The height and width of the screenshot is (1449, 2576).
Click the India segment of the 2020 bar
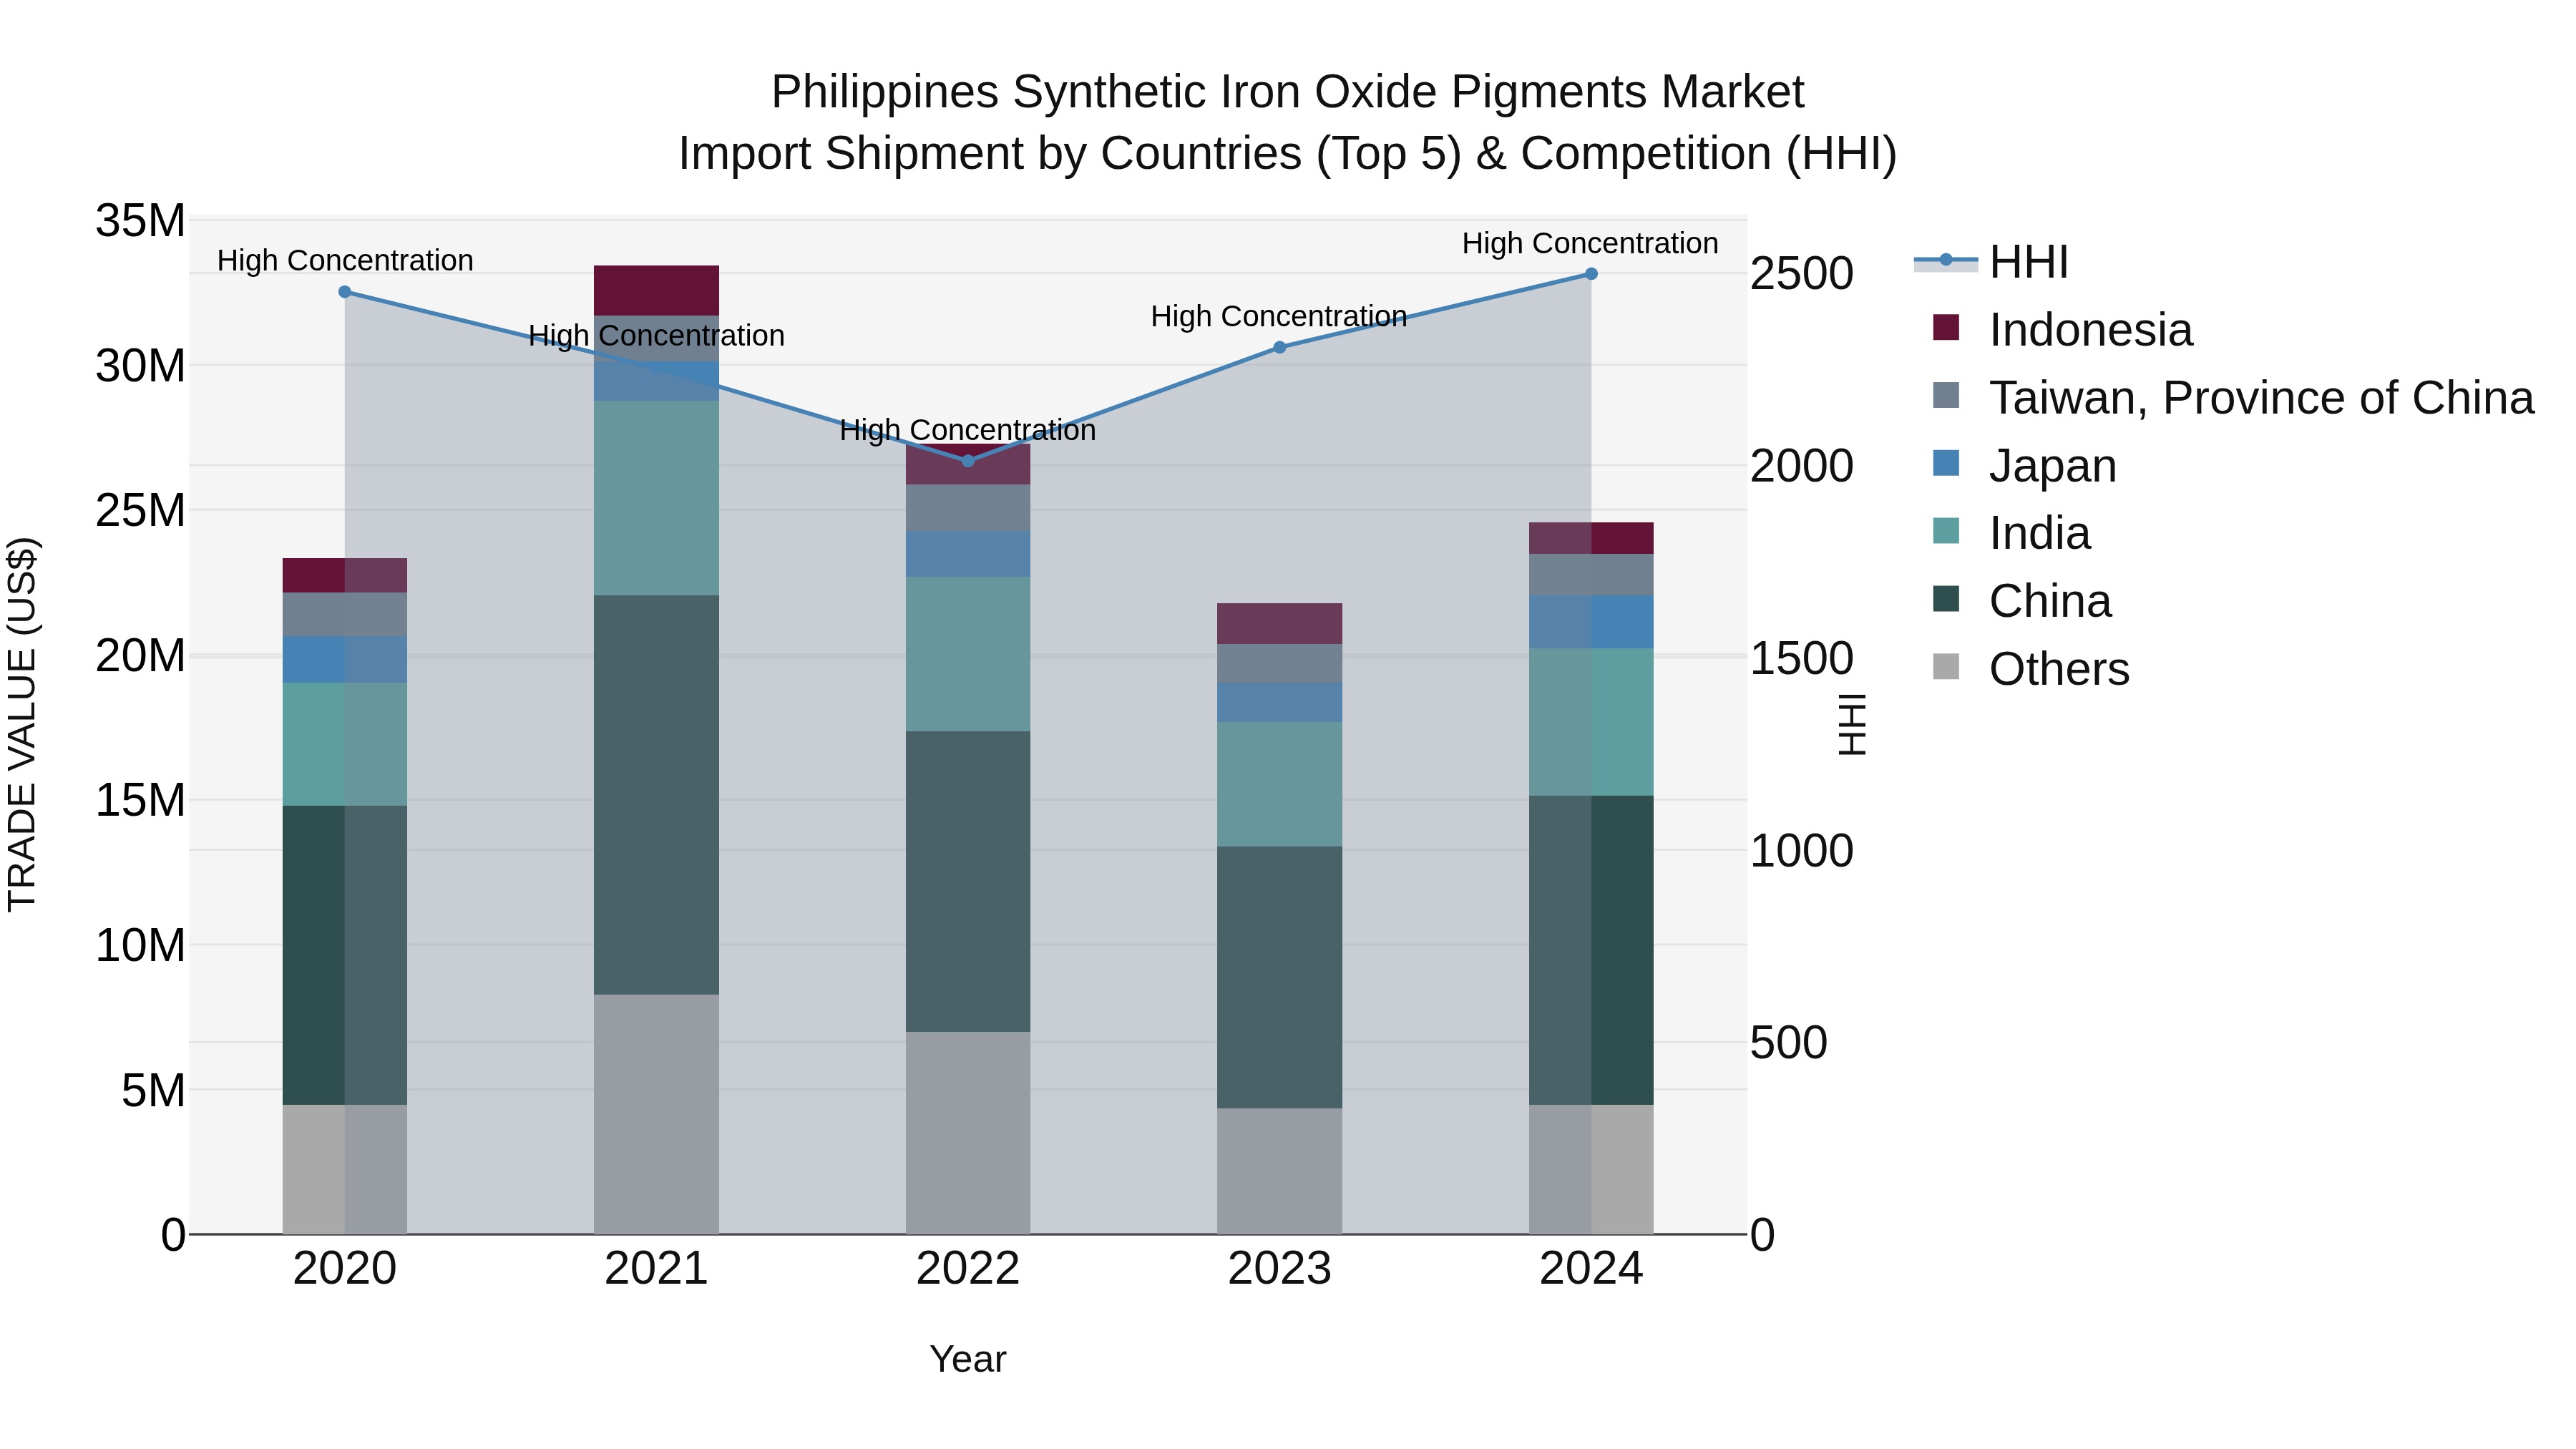pyautogui.click(x=345, y=745)
